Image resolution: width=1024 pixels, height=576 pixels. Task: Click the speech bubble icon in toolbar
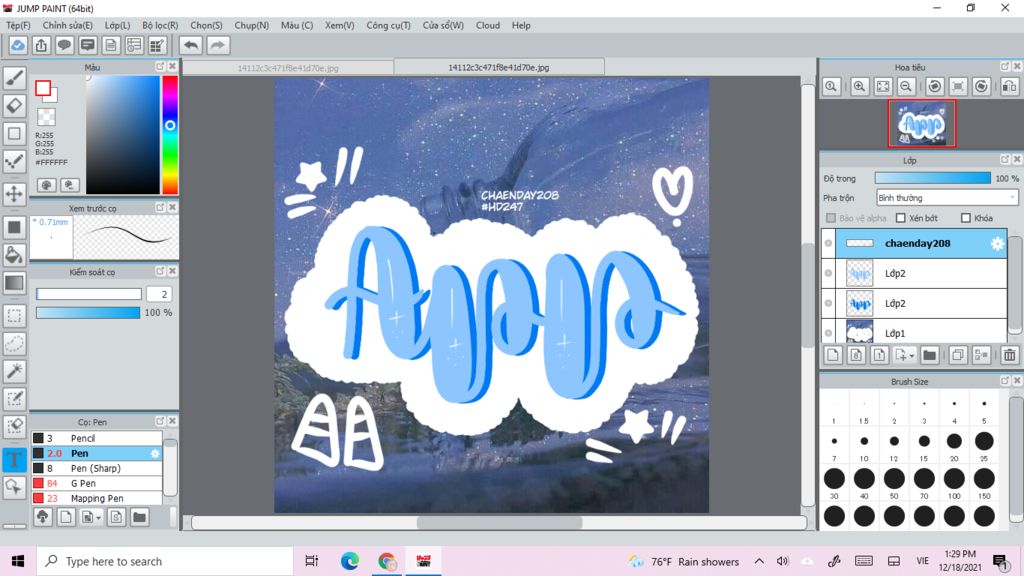pos(64,45)
